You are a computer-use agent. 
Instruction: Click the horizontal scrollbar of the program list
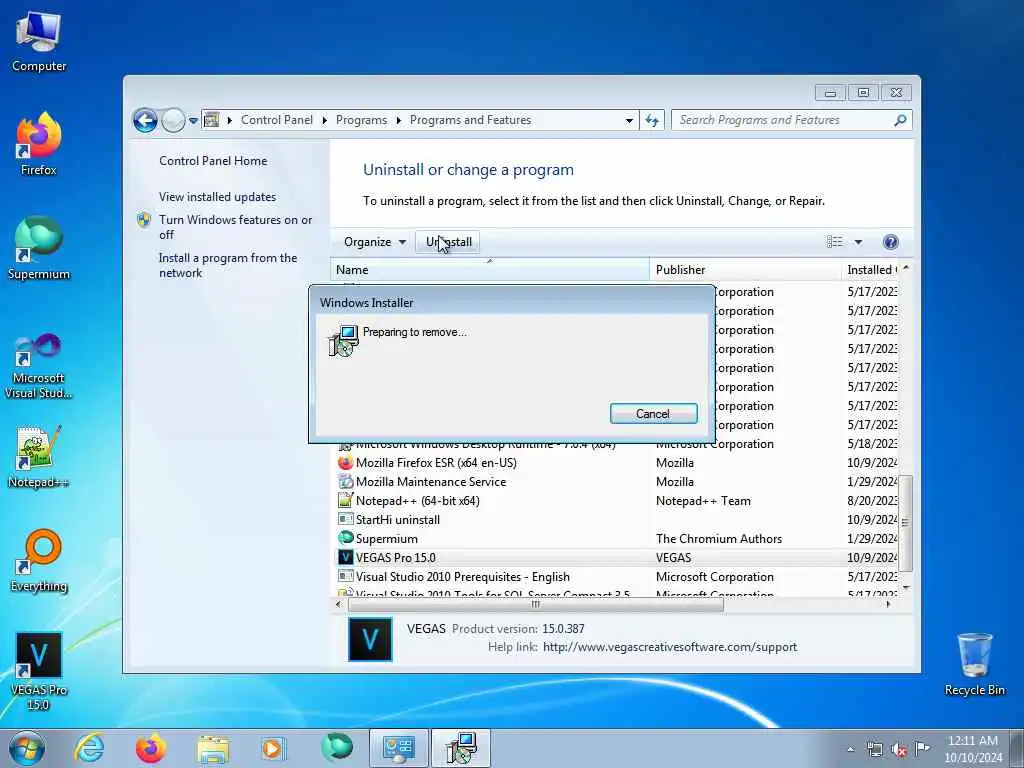click(536, 605)
